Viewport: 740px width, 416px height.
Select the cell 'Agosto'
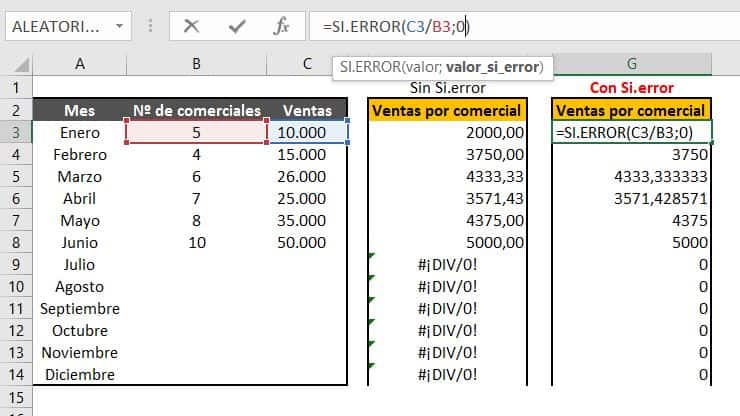[80, 287]
